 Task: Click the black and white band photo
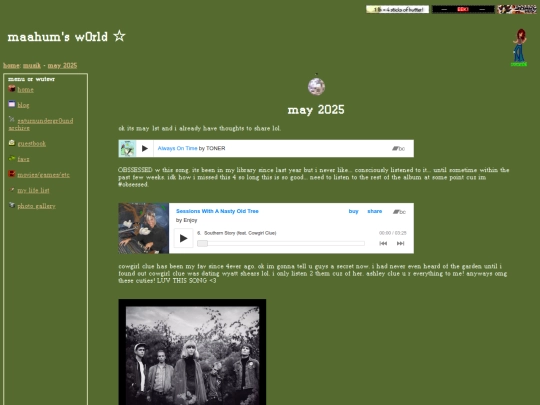[192, 352]
